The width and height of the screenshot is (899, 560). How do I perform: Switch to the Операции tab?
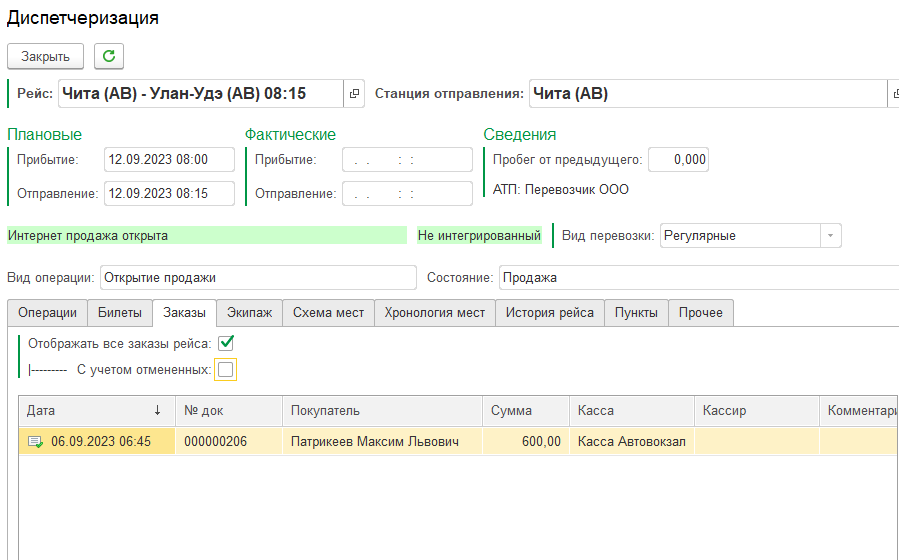click(x=47, y=313)
